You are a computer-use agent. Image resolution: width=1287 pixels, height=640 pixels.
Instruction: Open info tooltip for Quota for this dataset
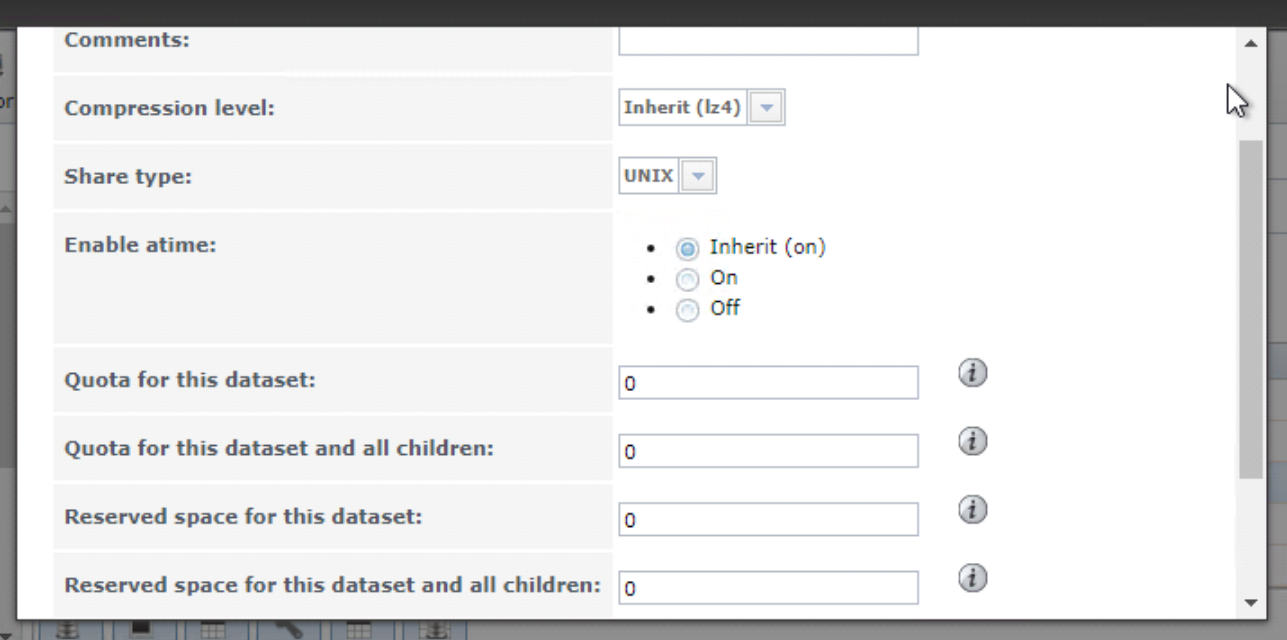coord(973,373)
